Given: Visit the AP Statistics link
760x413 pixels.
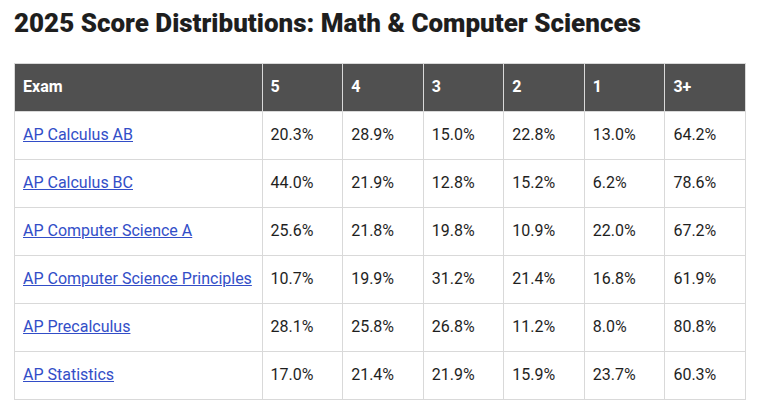Looking at the screenshot, I should click(x=68, y=375).
